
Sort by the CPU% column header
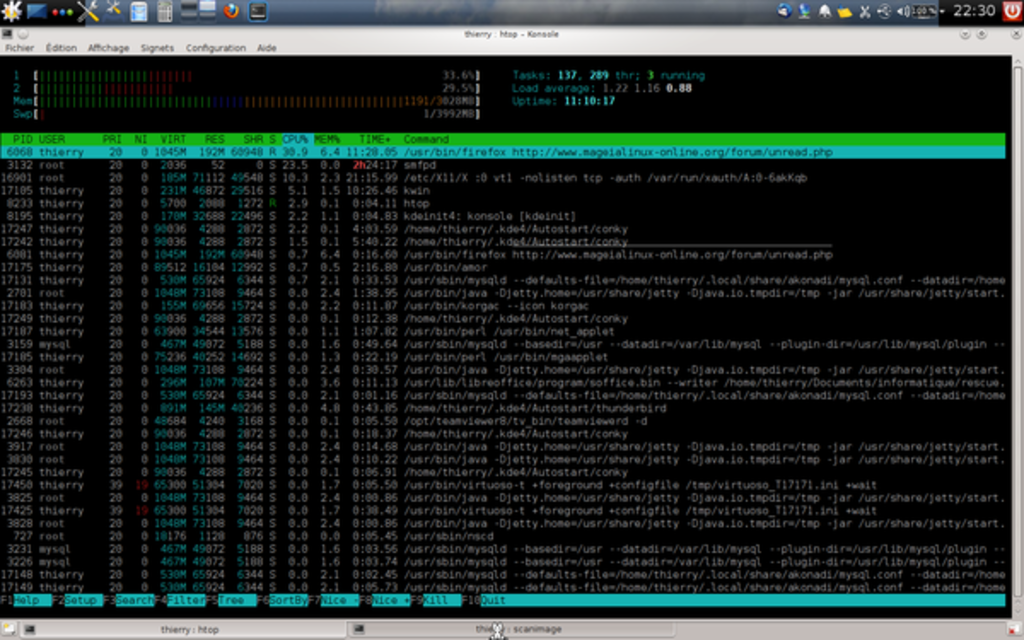pos(295,139)
